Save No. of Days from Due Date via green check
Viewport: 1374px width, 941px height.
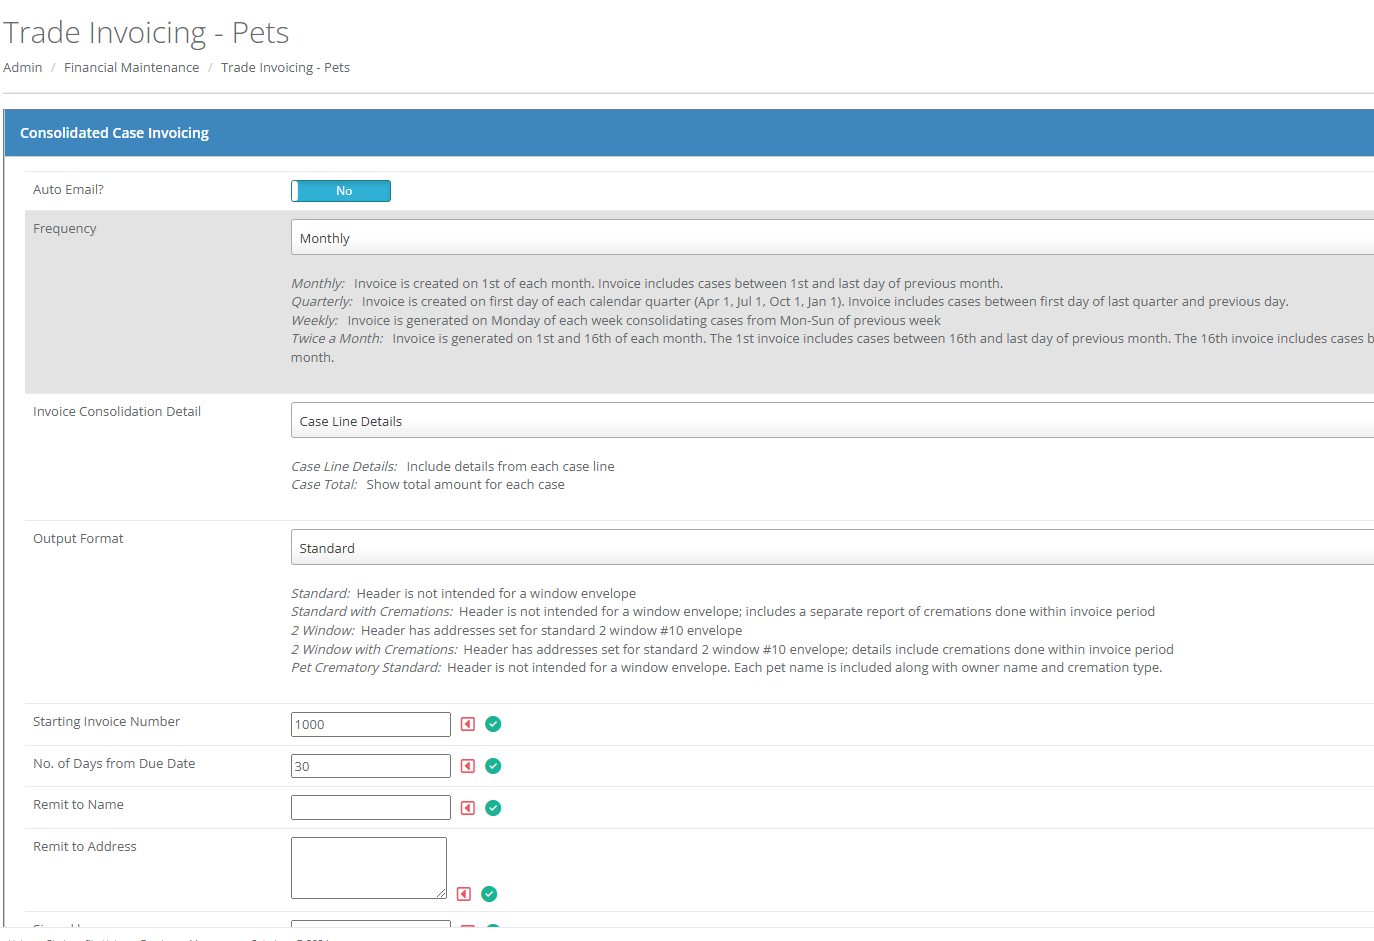point(493,765)
